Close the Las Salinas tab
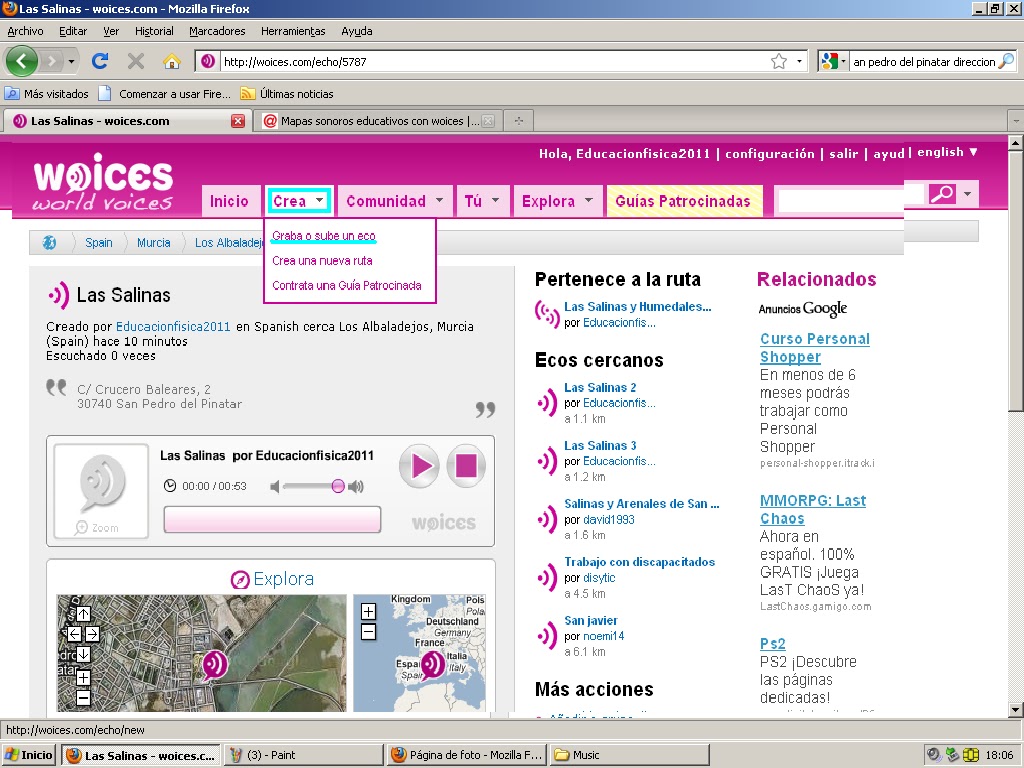Viewport: 1024px width, 768px height. pyautogui.click(x=238, y=121)
